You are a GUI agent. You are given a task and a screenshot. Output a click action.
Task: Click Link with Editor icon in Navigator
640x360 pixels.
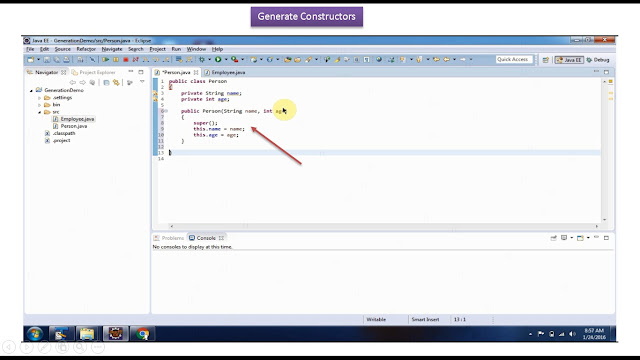(116, 82)
